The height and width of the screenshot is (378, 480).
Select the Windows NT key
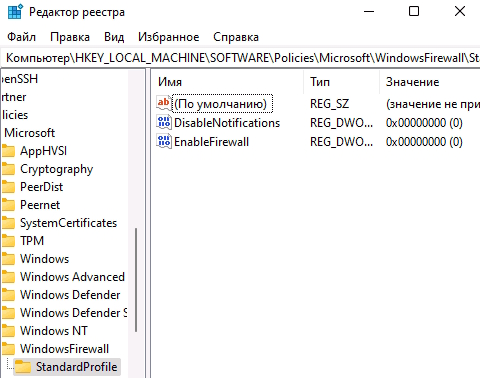[54, 331]
